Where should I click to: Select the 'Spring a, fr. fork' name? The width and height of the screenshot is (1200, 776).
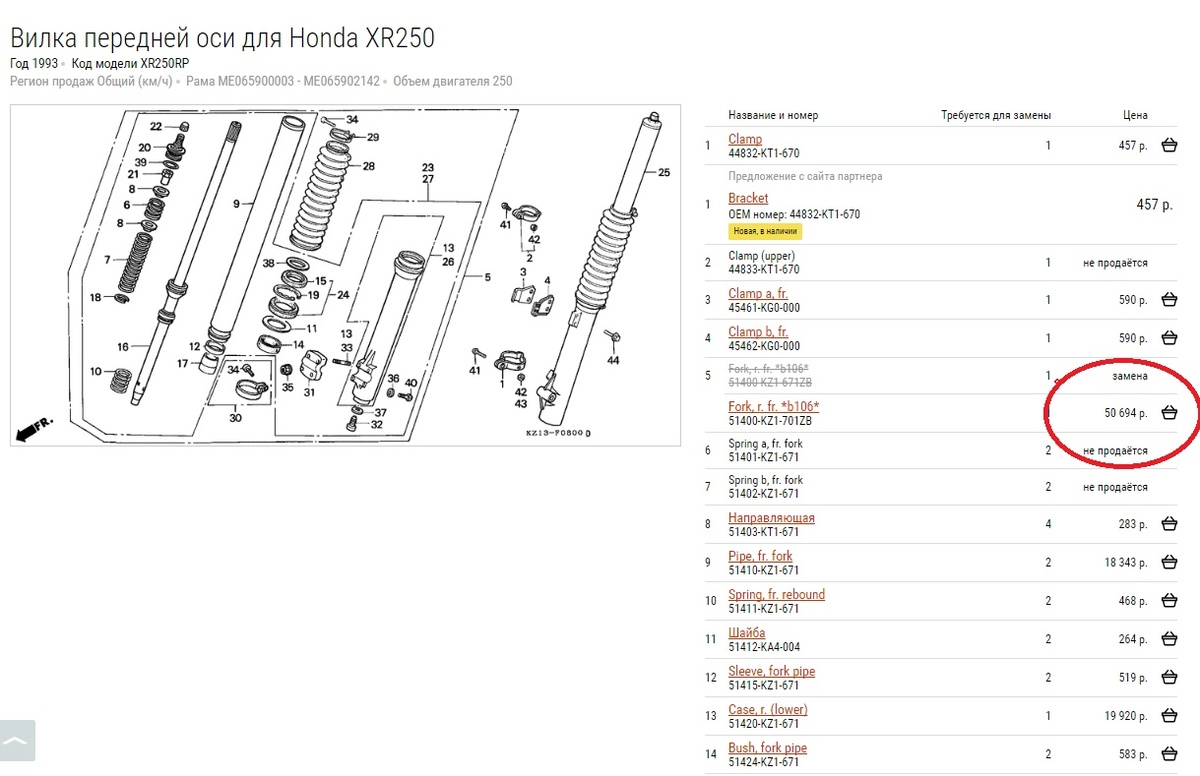pos(765,444)
